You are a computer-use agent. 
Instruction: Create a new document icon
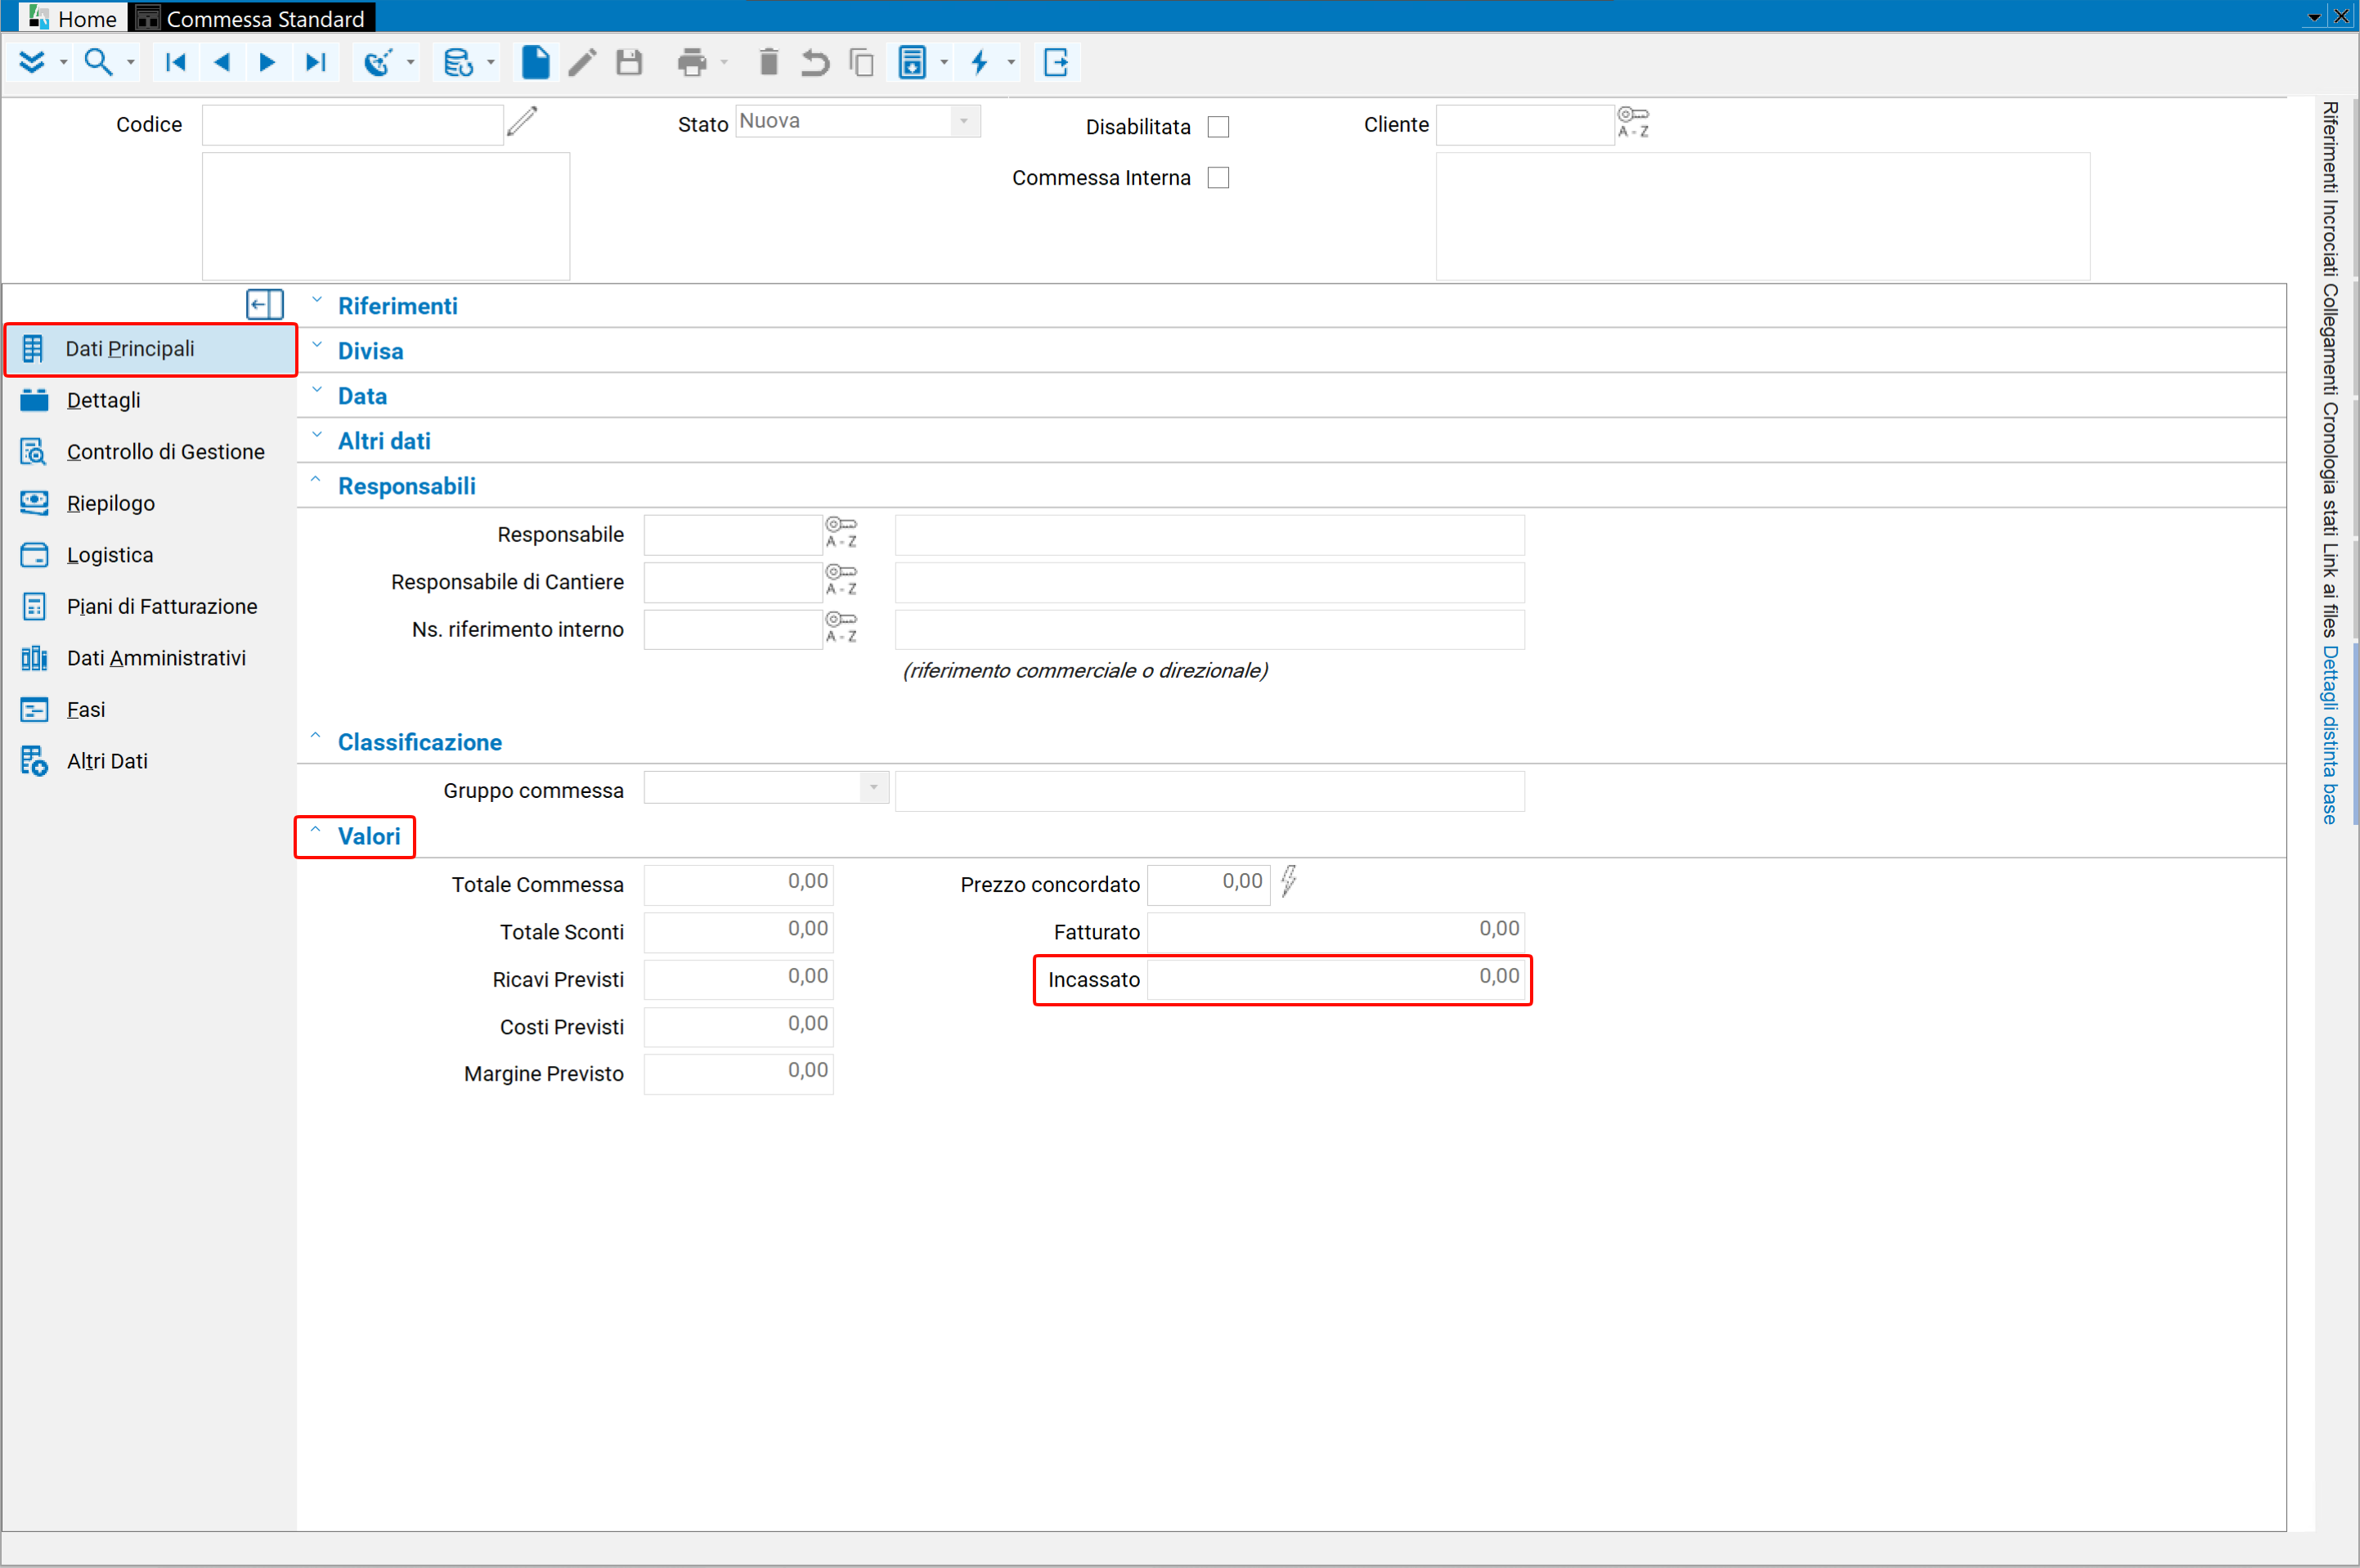tap(535, 62)
